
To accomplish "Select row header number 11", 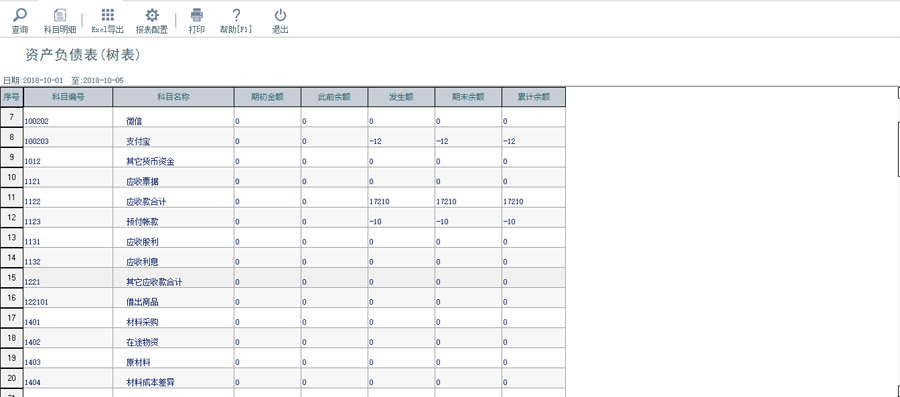I will pos(11,197).
